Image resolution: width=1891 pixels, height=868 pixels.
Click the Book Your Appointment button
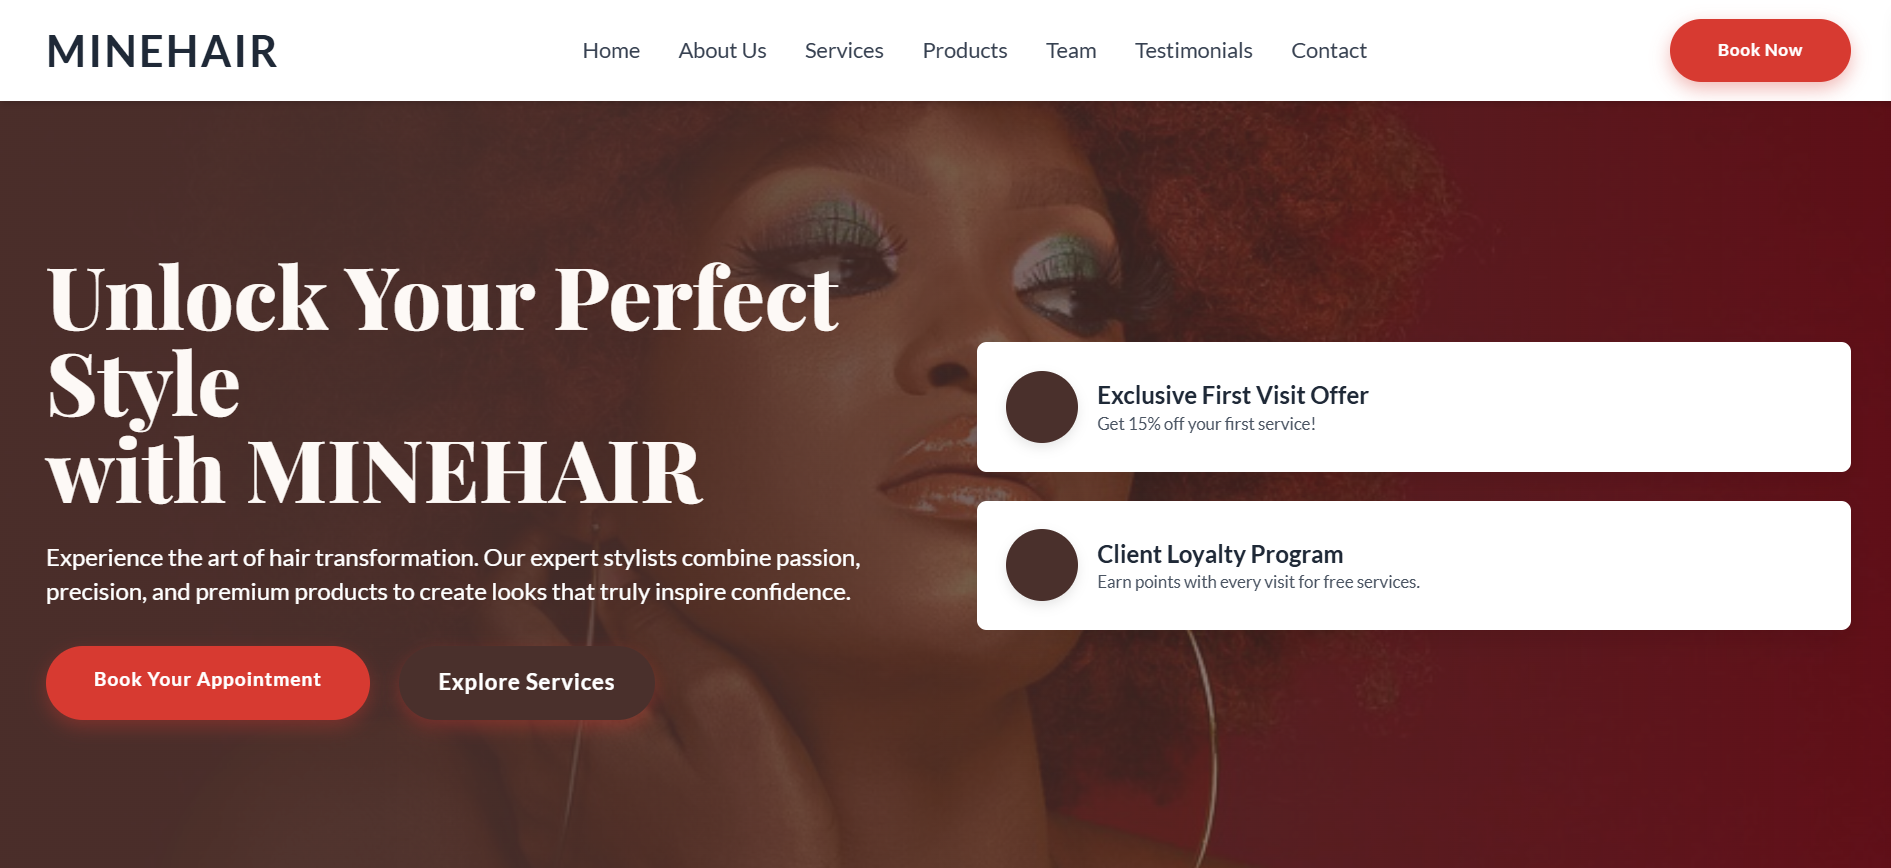tap(208, 682)
